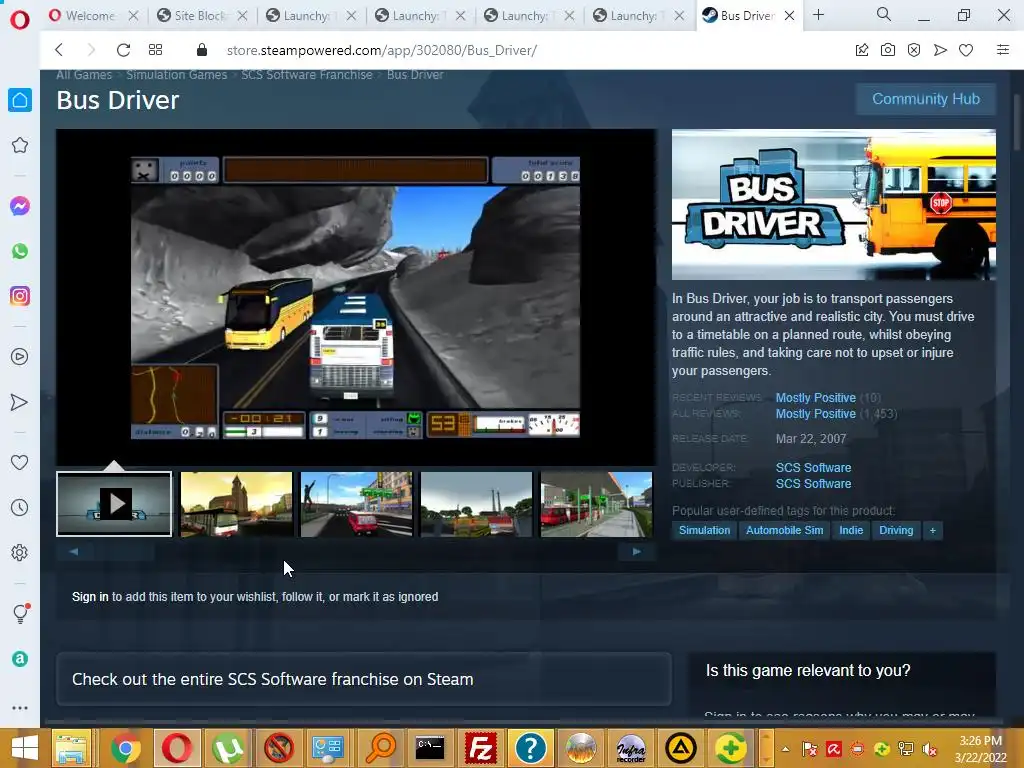
Task: Go back to previous page
Action: [x=59, y=50]
